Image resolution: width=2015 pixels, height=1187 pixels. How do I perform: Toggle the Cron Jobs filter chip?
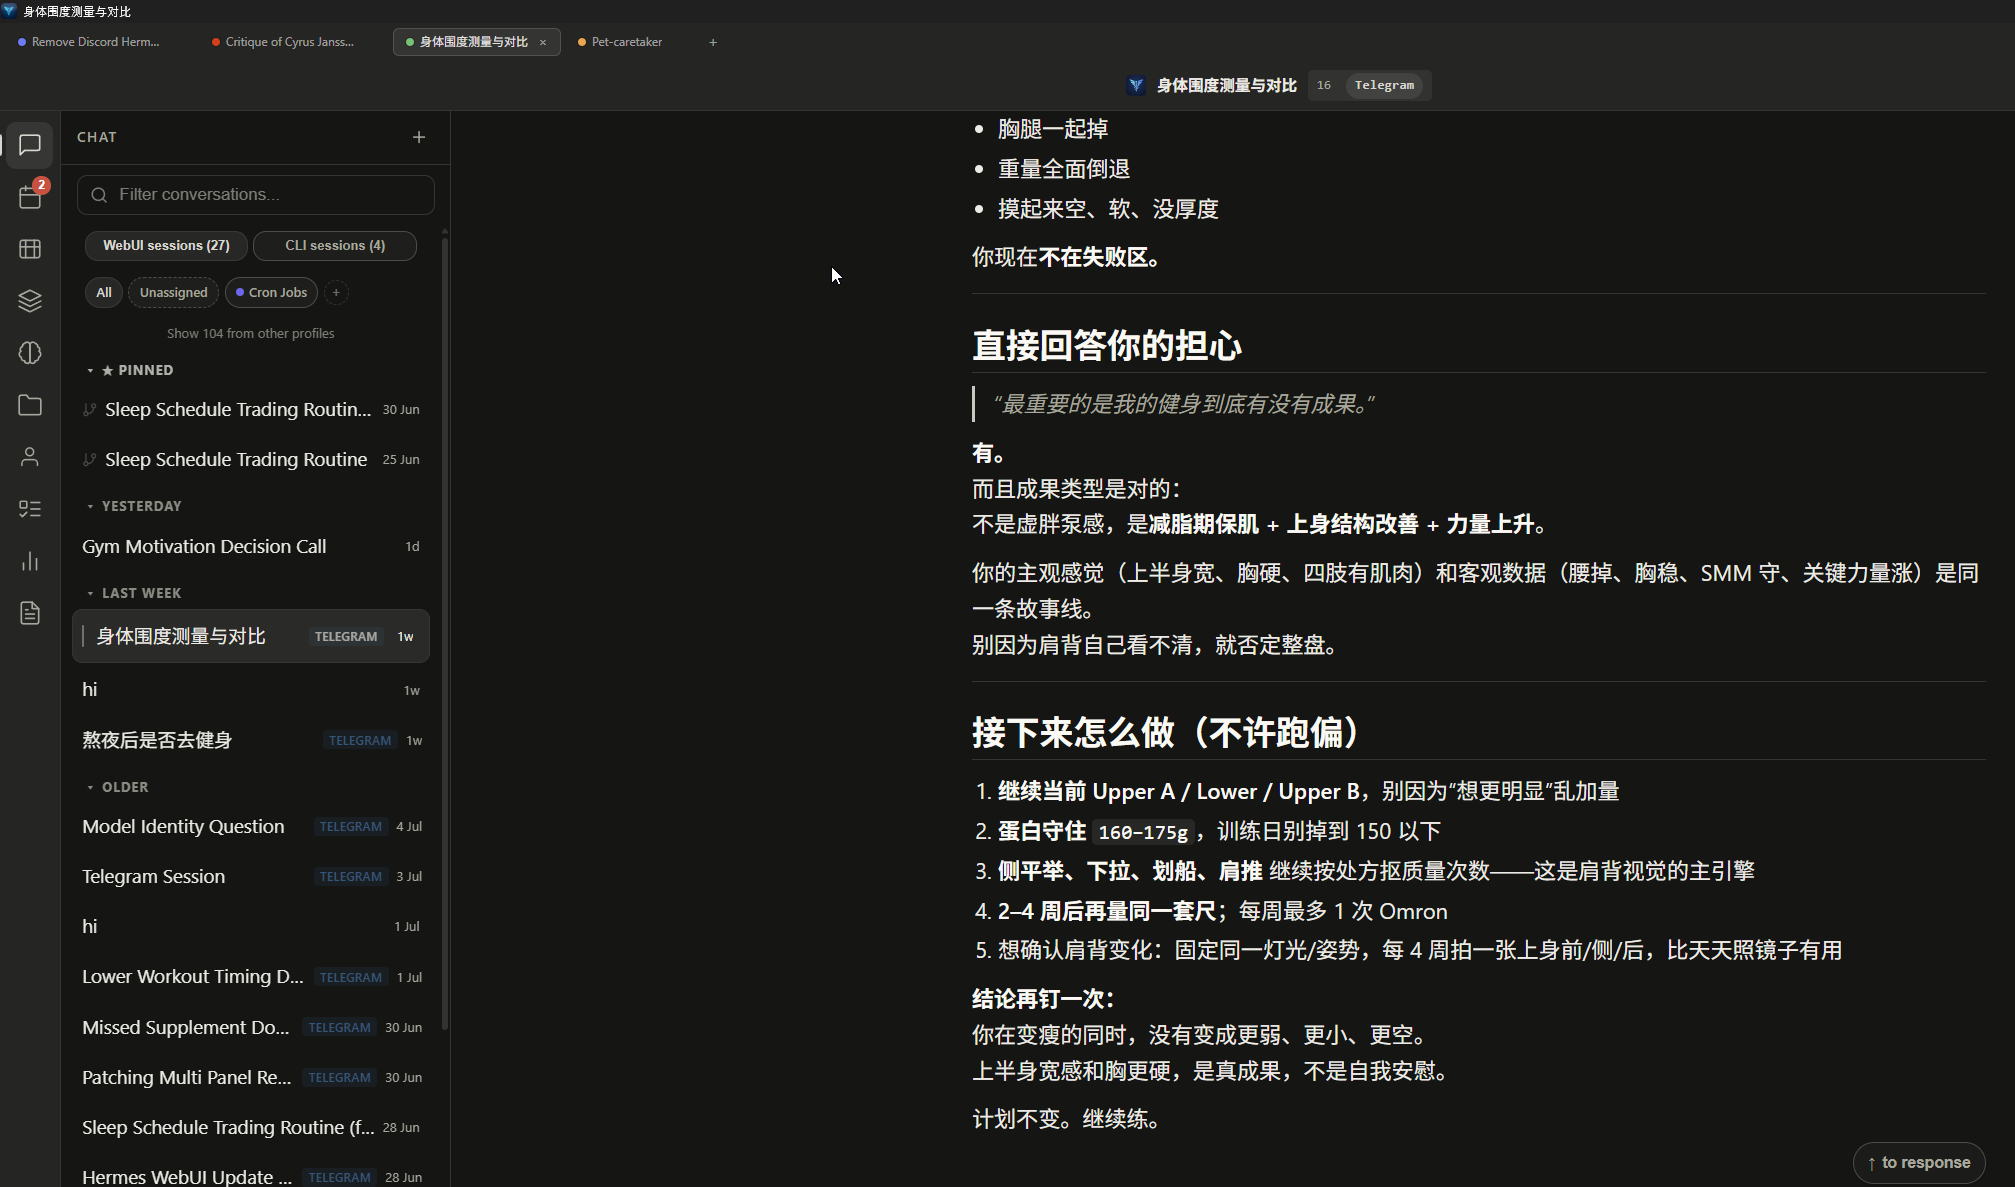coord(272,292)
